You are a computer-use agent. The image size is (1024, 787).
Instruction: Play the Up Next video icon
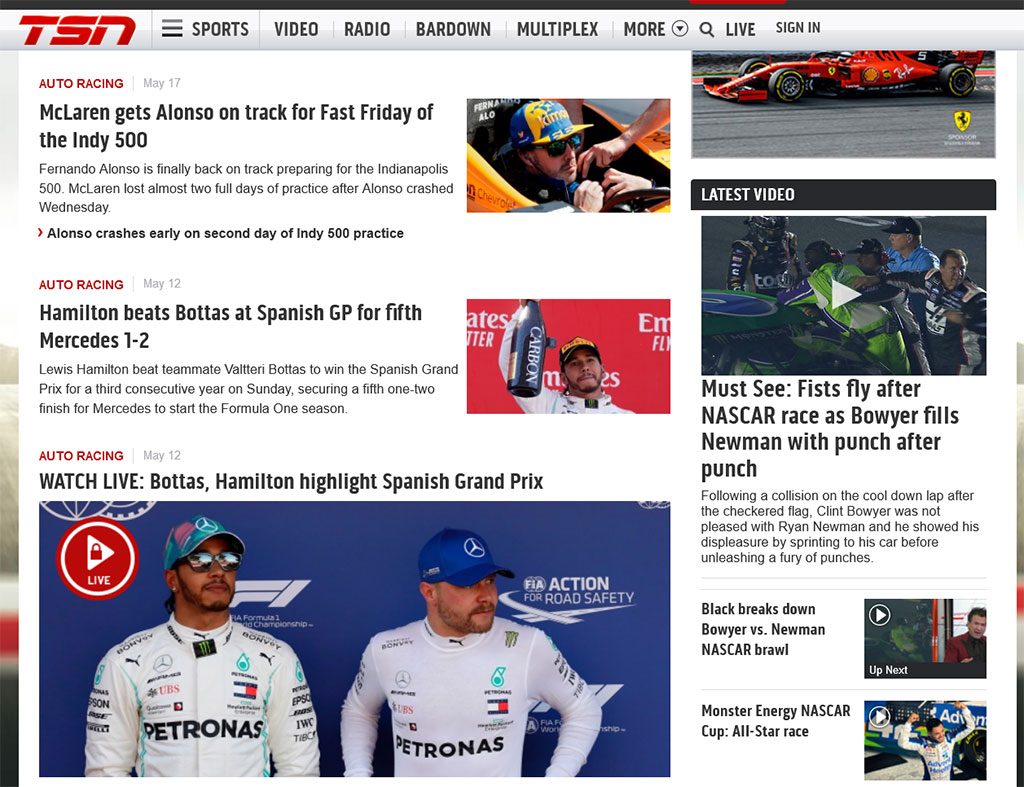tap(879, 615)
